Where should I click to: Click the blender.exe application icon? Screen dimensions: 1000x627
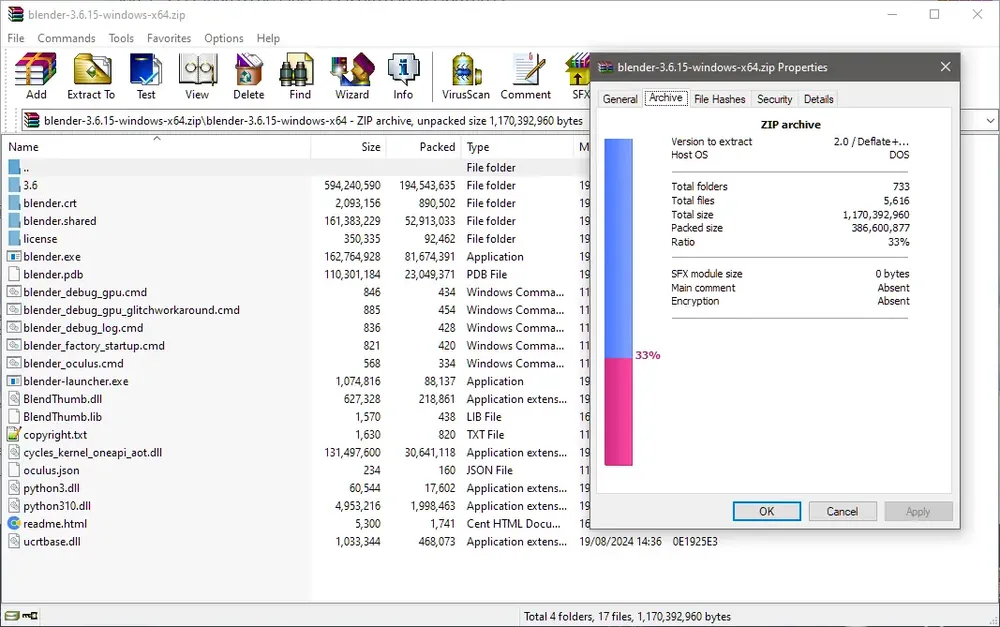(14, 256)
